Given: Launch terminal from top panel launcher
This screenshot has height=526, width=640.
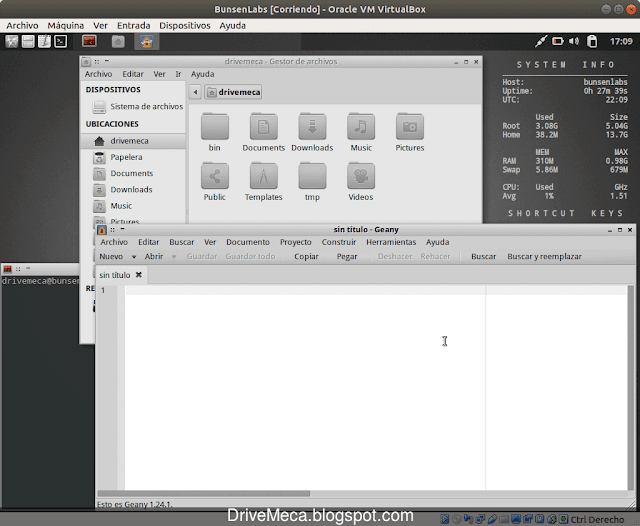Looking at the screenshot, I should point(60,42).
